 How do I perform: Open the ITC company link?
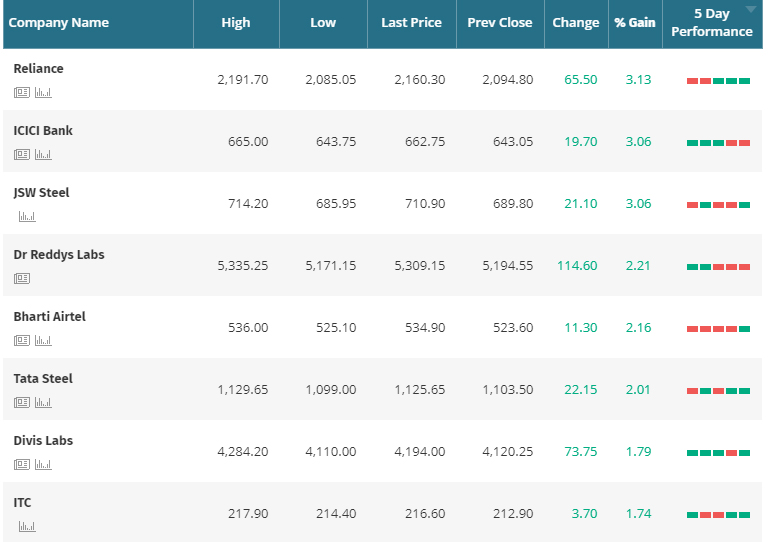pos(22,503)
